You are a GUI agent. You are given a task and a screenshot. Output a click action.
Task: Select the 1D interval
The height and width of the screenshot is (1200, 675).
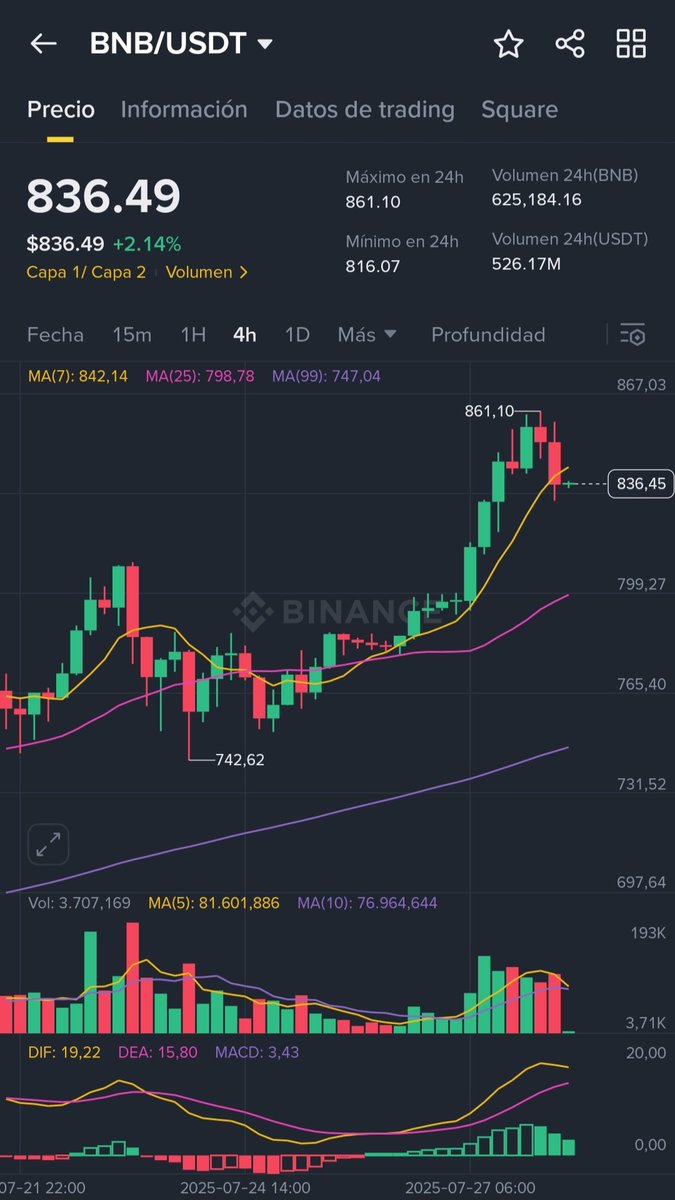pos(297,335)
